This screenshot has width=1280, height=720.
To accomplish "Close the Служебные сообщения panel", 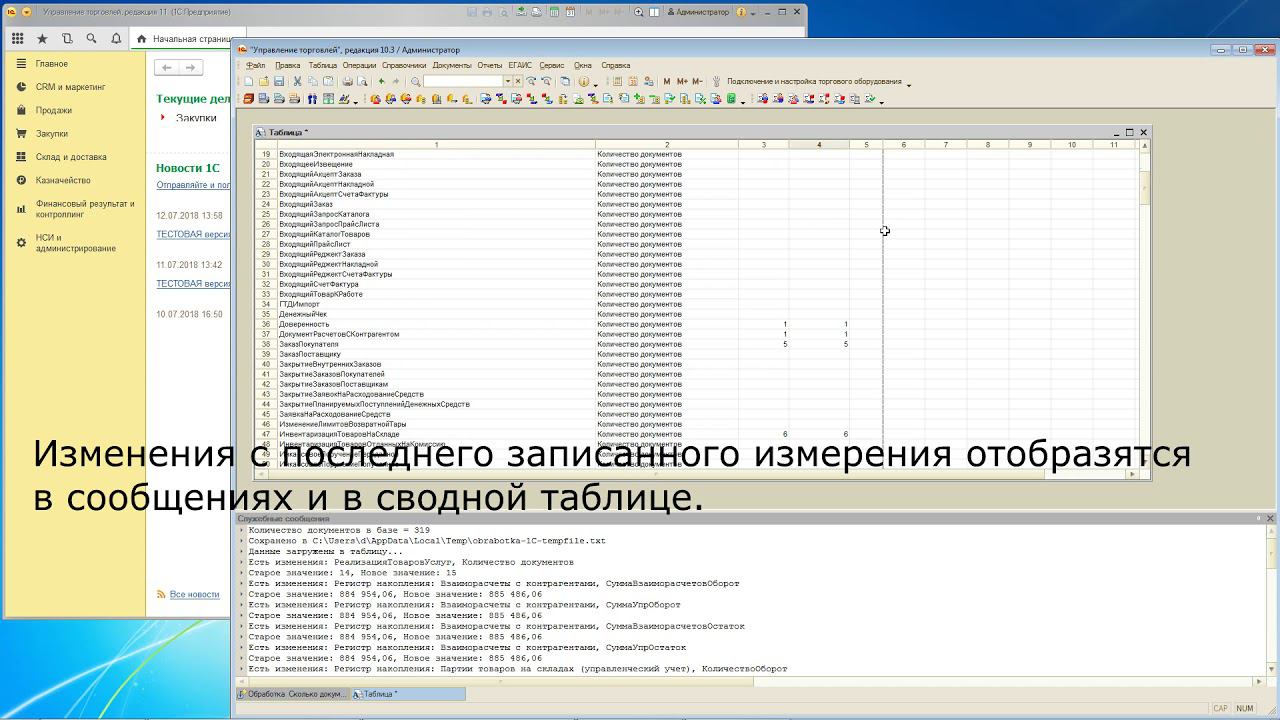I will pyautogui.click(x=1271, y=518).
